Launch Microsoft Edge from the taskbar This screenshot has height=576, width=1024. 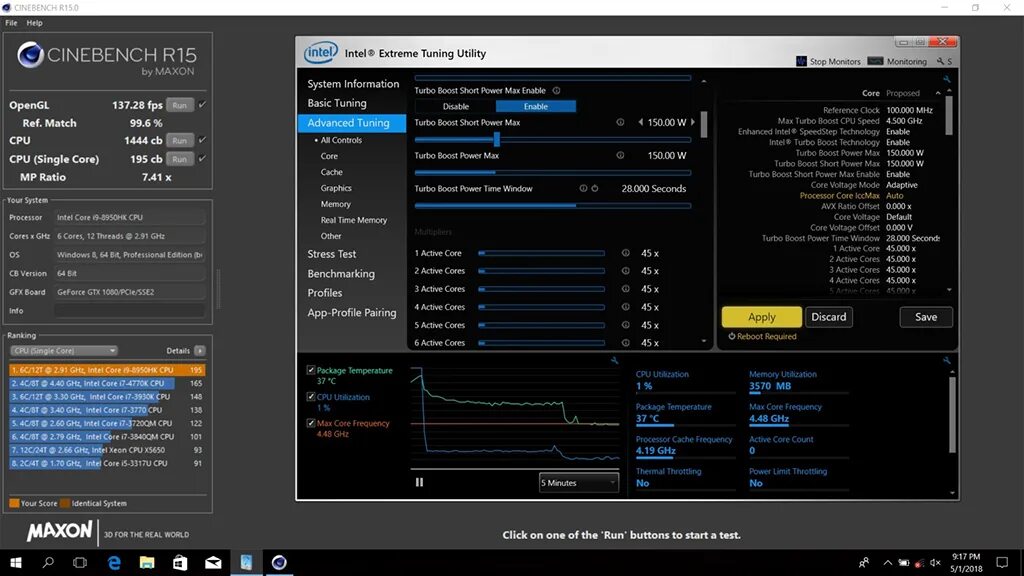114,562
